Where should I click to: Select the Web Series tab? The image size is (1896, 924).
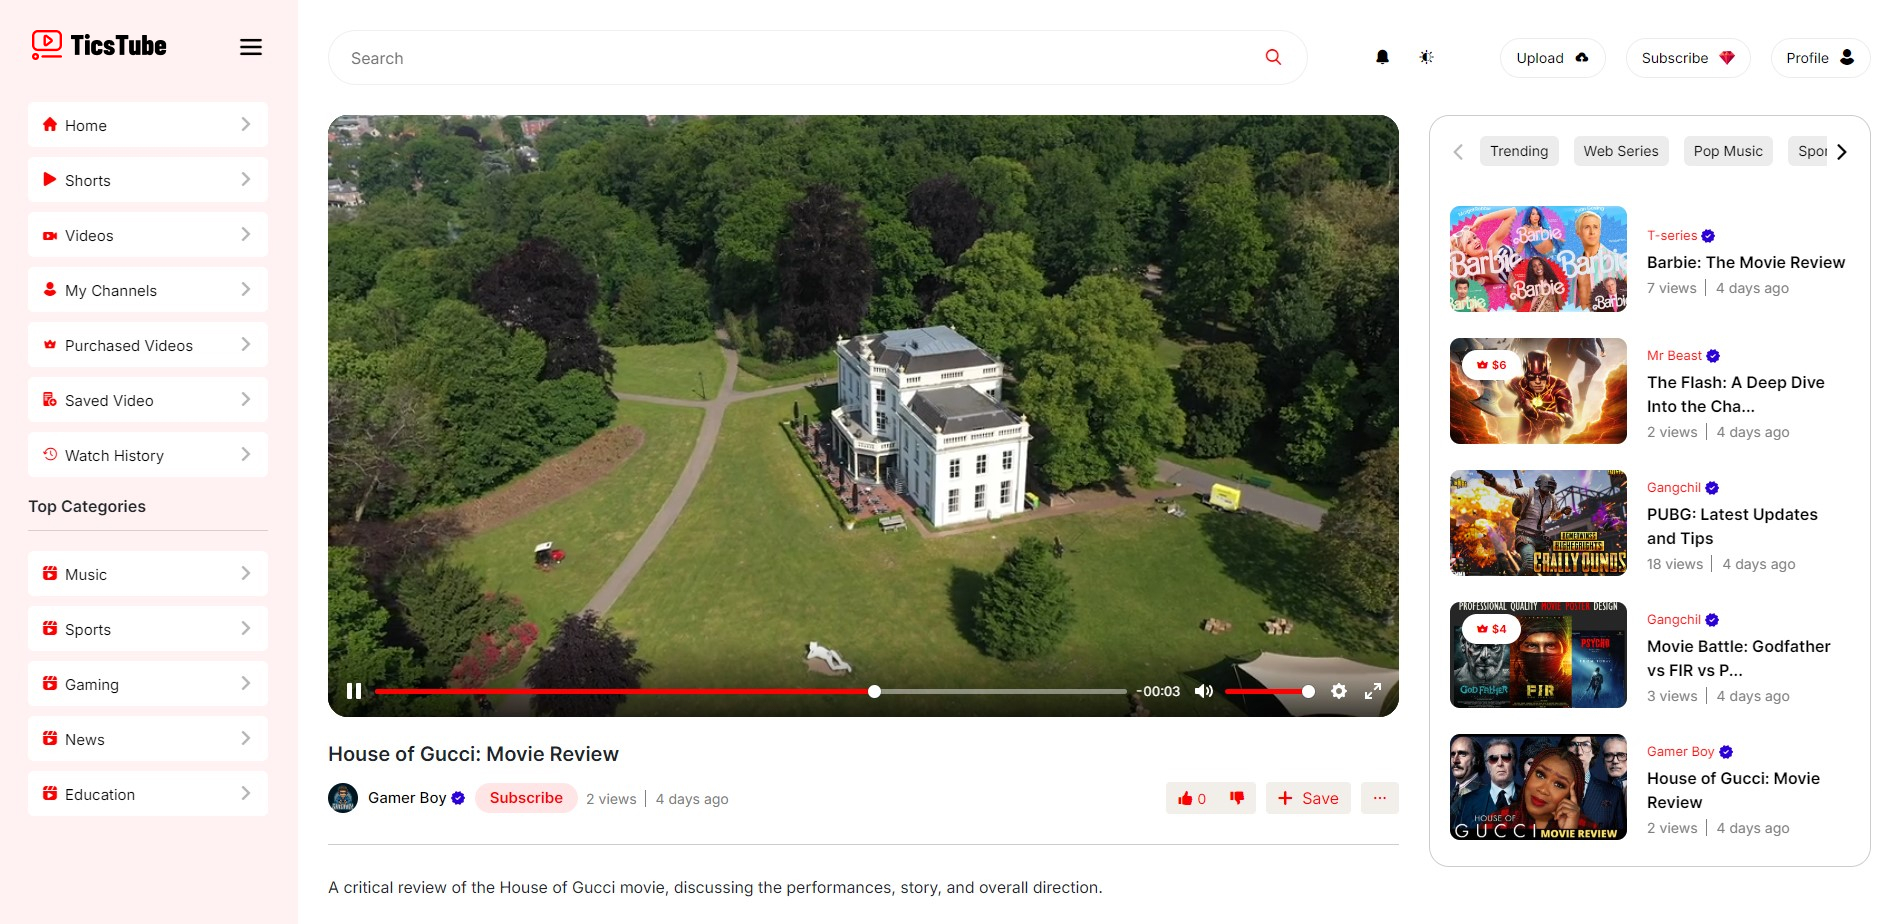pos(1621,151)
